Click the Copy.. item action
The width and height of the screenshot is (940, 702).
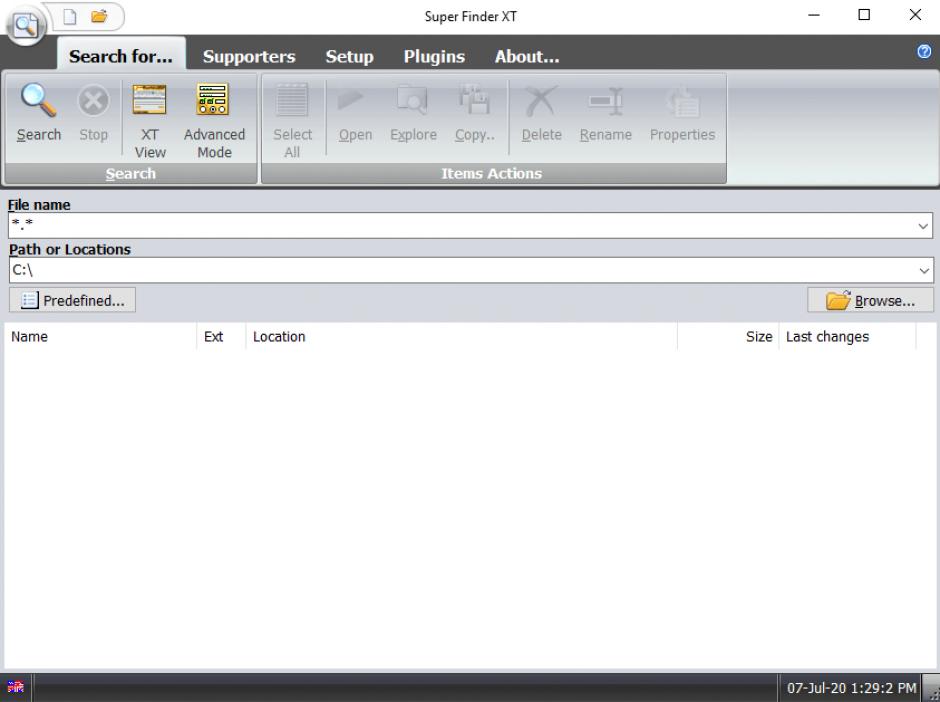474,113
